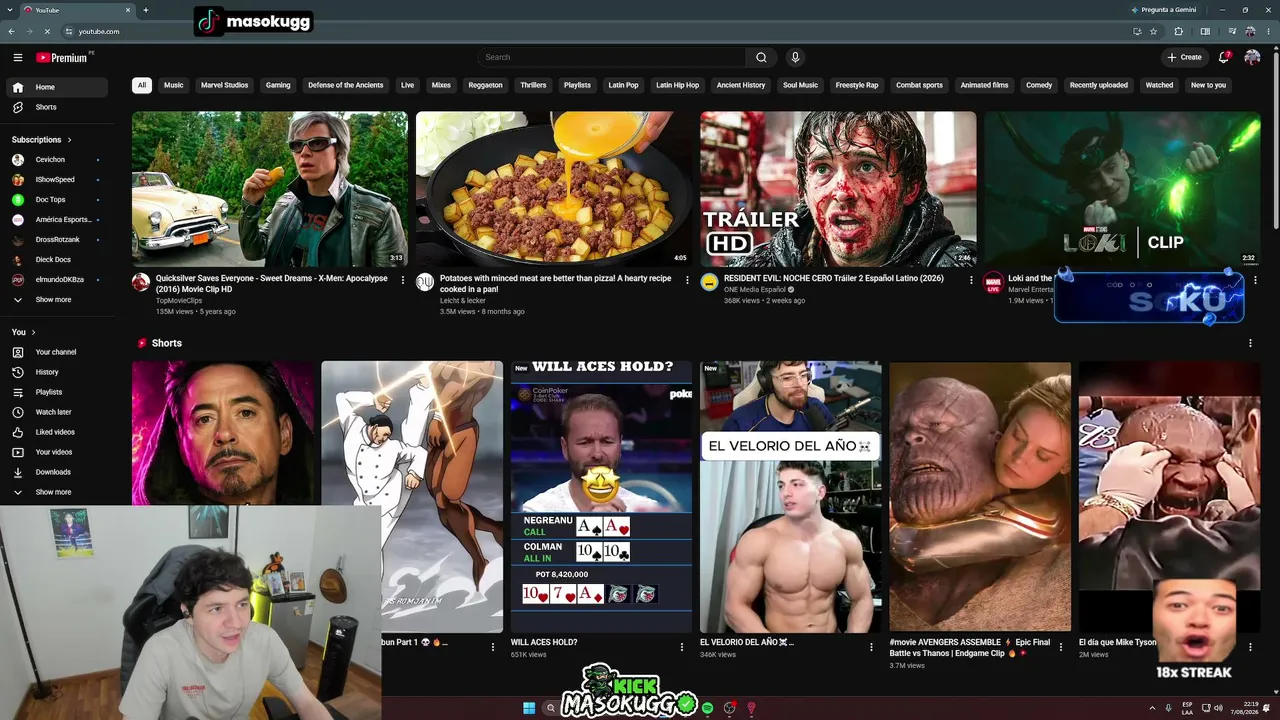The width and height of the screenshot is (1280, 720).
Task: Open Spotify from the taskbar
Action: pos(707,708)
